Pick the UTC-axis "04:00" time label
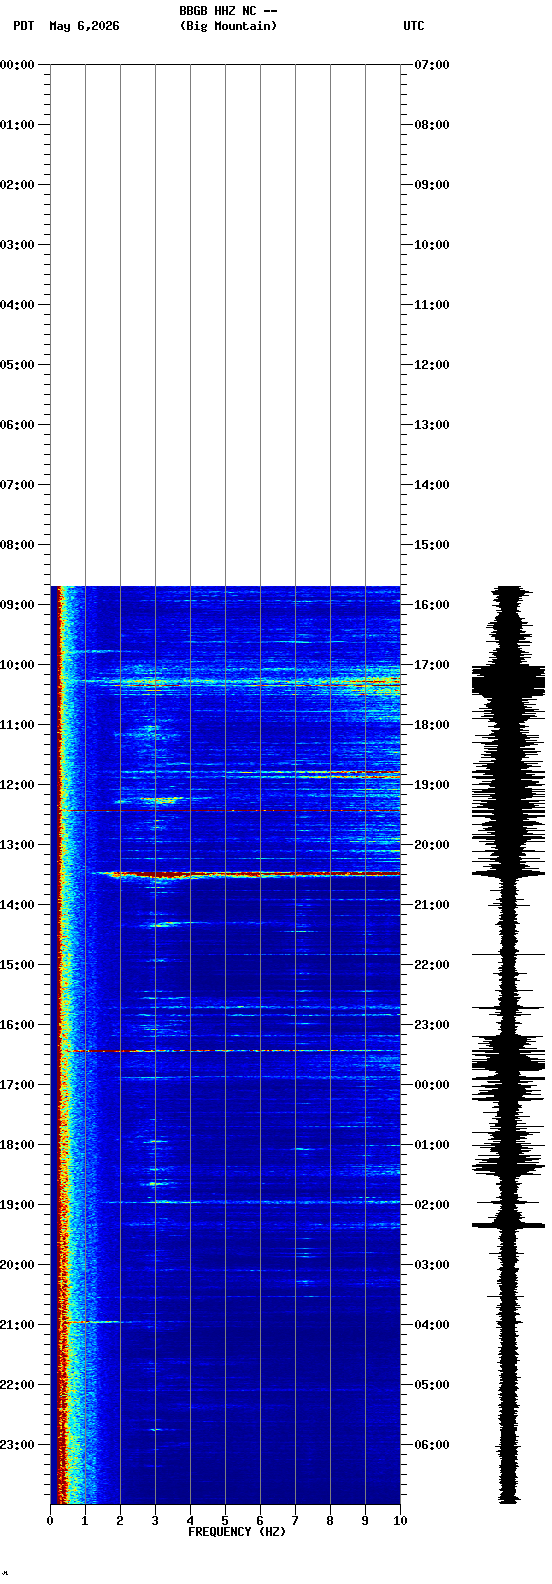 tap(432, 1325)
